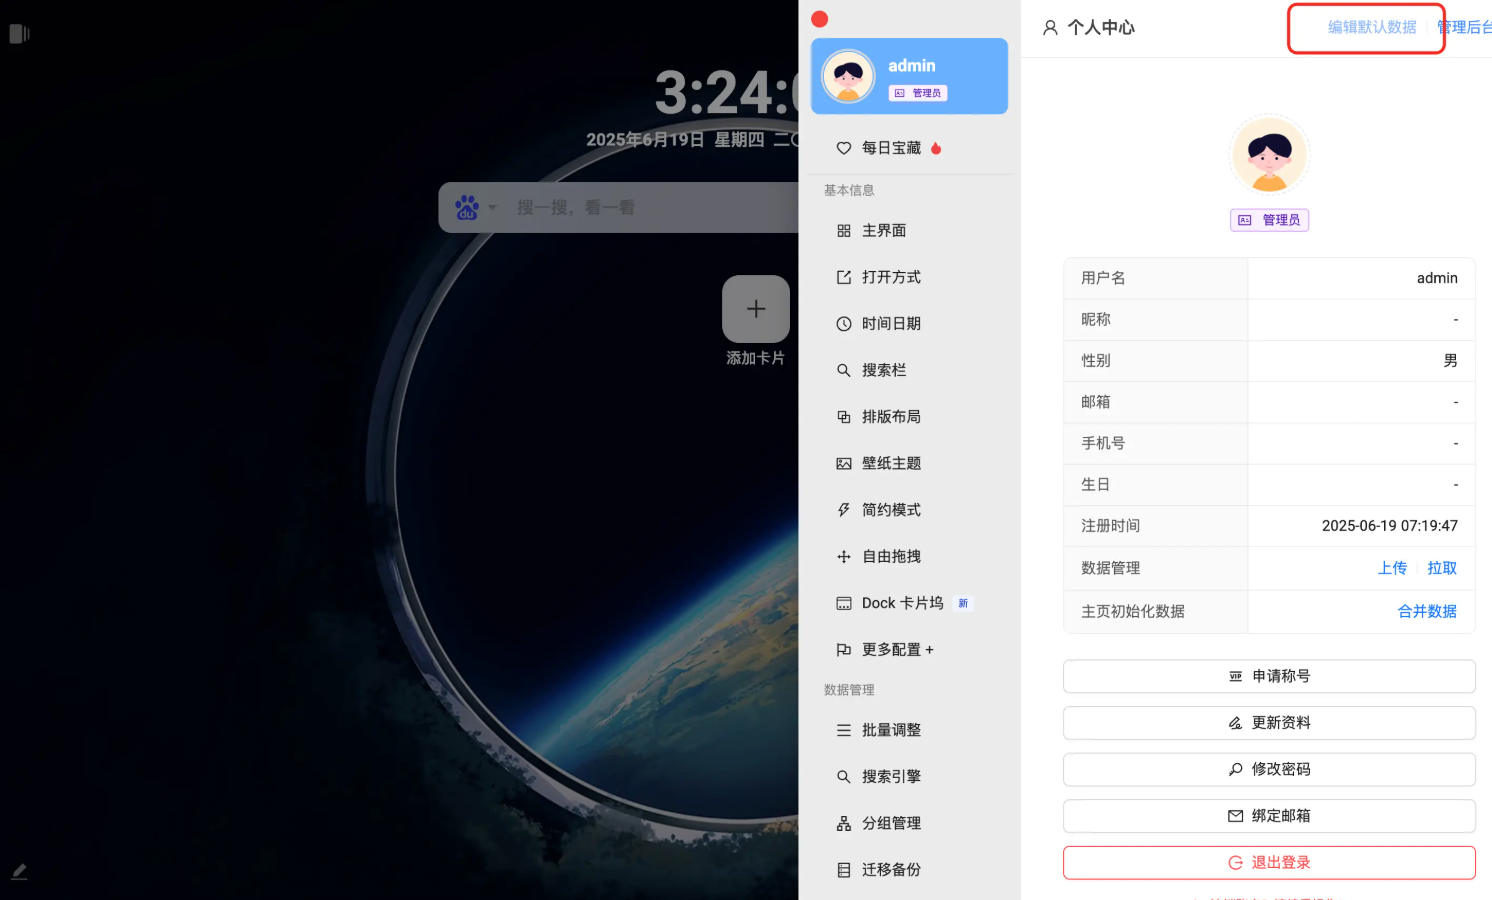Click the 绑定邮箱 button
The width and height of the screenshot is (1492, 900).
1269,816
